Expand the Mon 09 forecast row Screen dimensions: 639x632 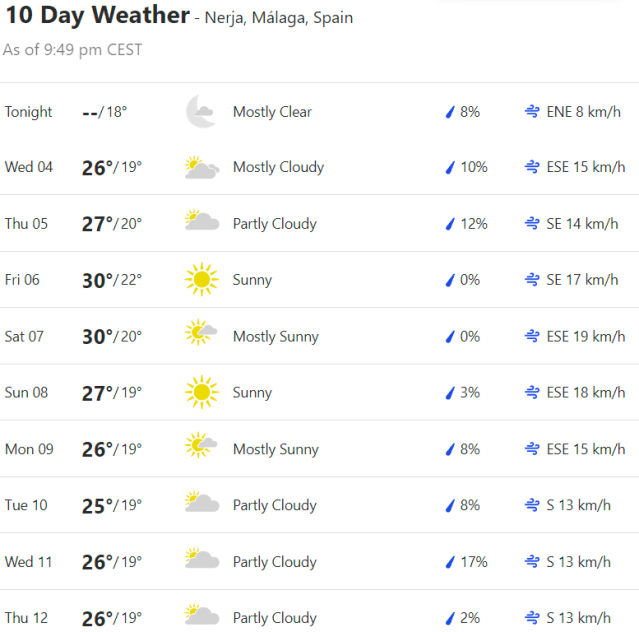pos(320,449)
